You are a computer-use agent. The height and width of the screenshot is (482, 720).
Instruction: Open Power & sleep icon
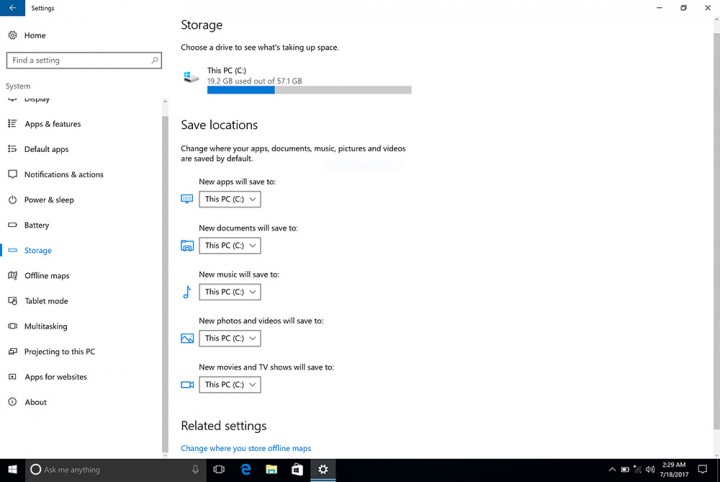click(12, 200)
